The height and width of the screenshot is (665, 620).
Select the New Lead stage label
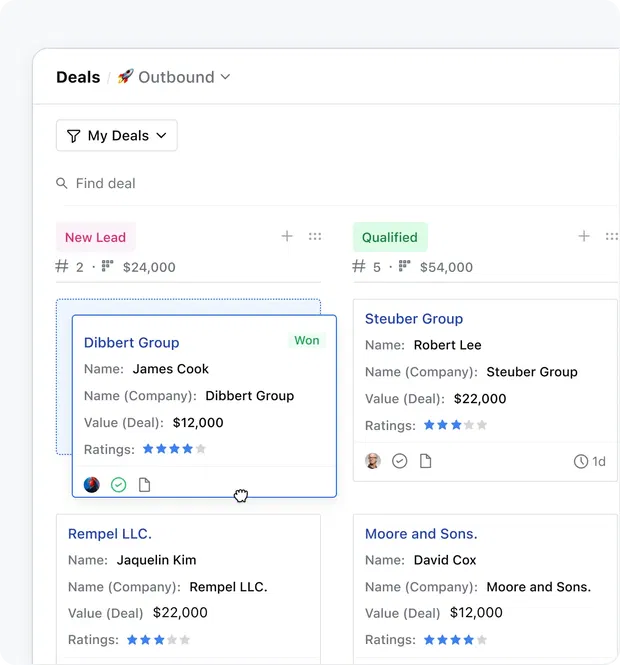coord(95,237)
